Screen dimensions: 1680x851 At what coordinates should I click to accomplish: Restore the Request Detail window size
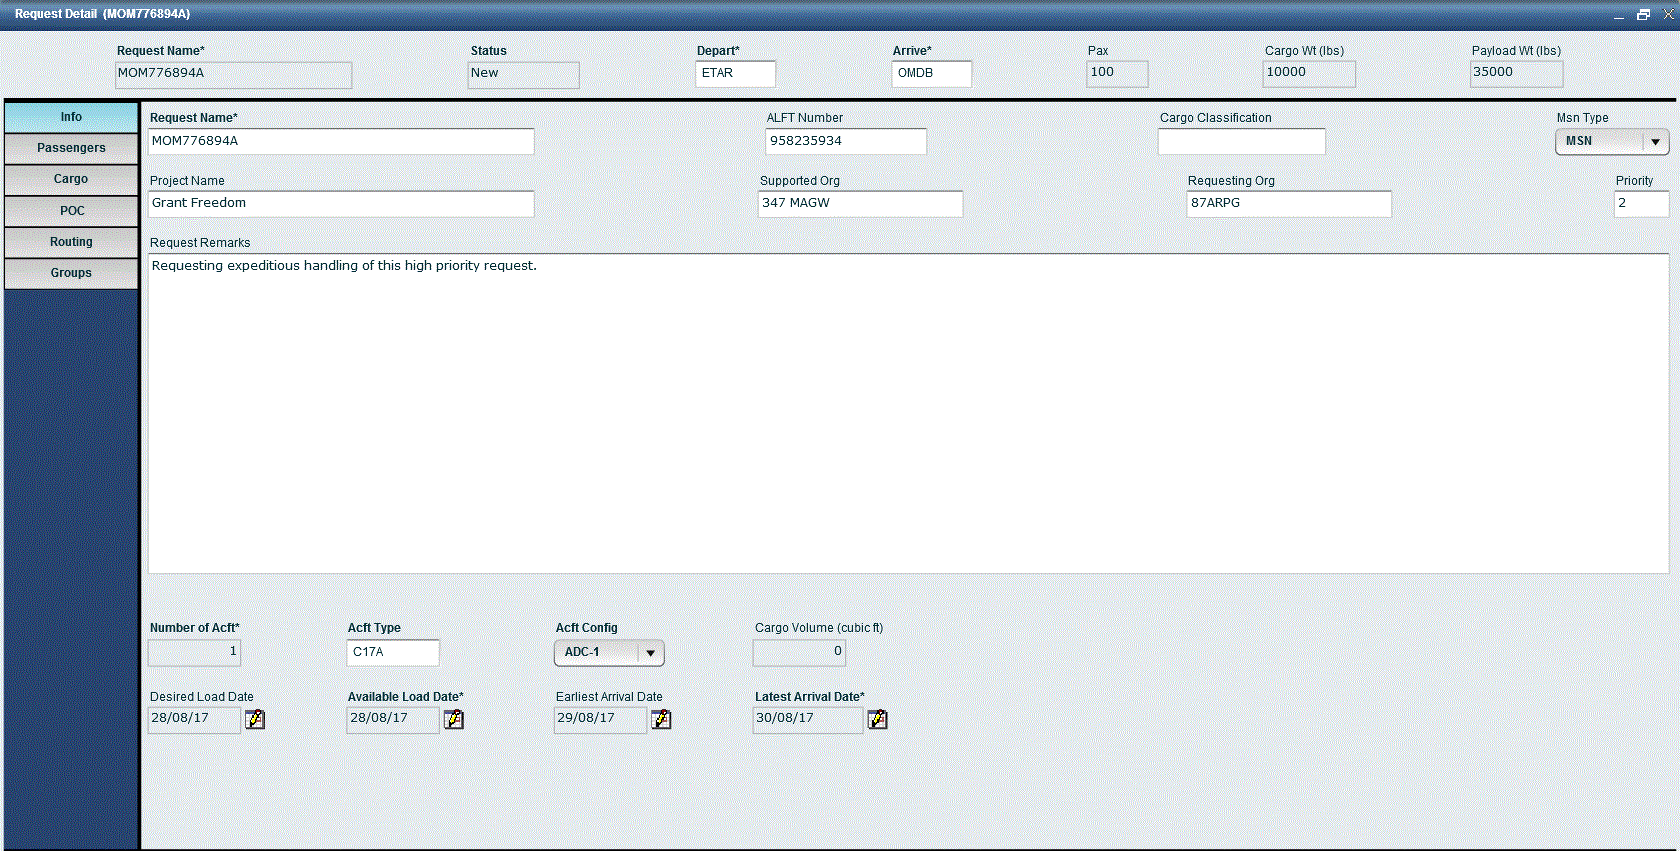[x=1643, y=14]
